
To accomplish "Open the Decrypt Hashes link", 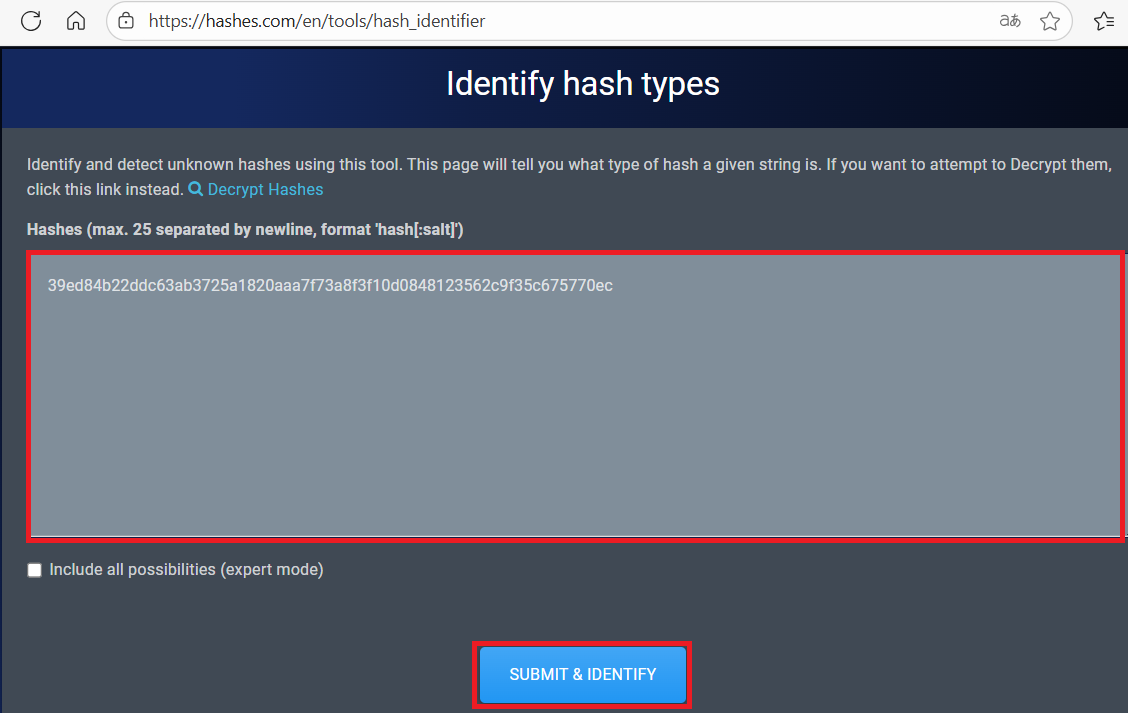I will point(265,189).
